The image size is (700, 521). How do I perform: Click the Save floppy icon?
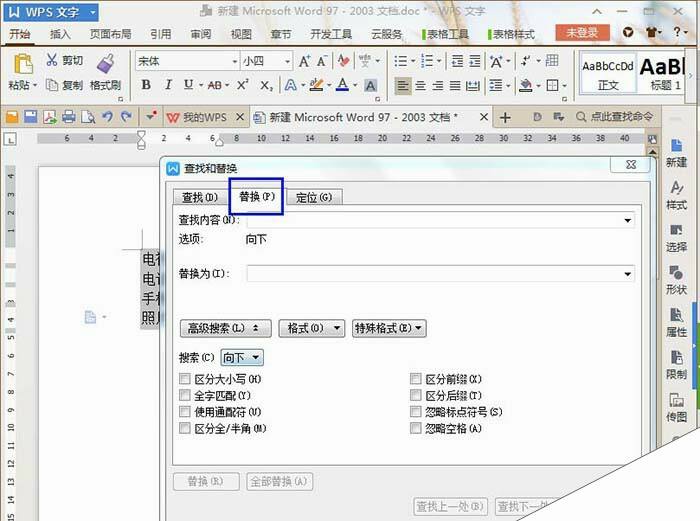coord(30,117)
